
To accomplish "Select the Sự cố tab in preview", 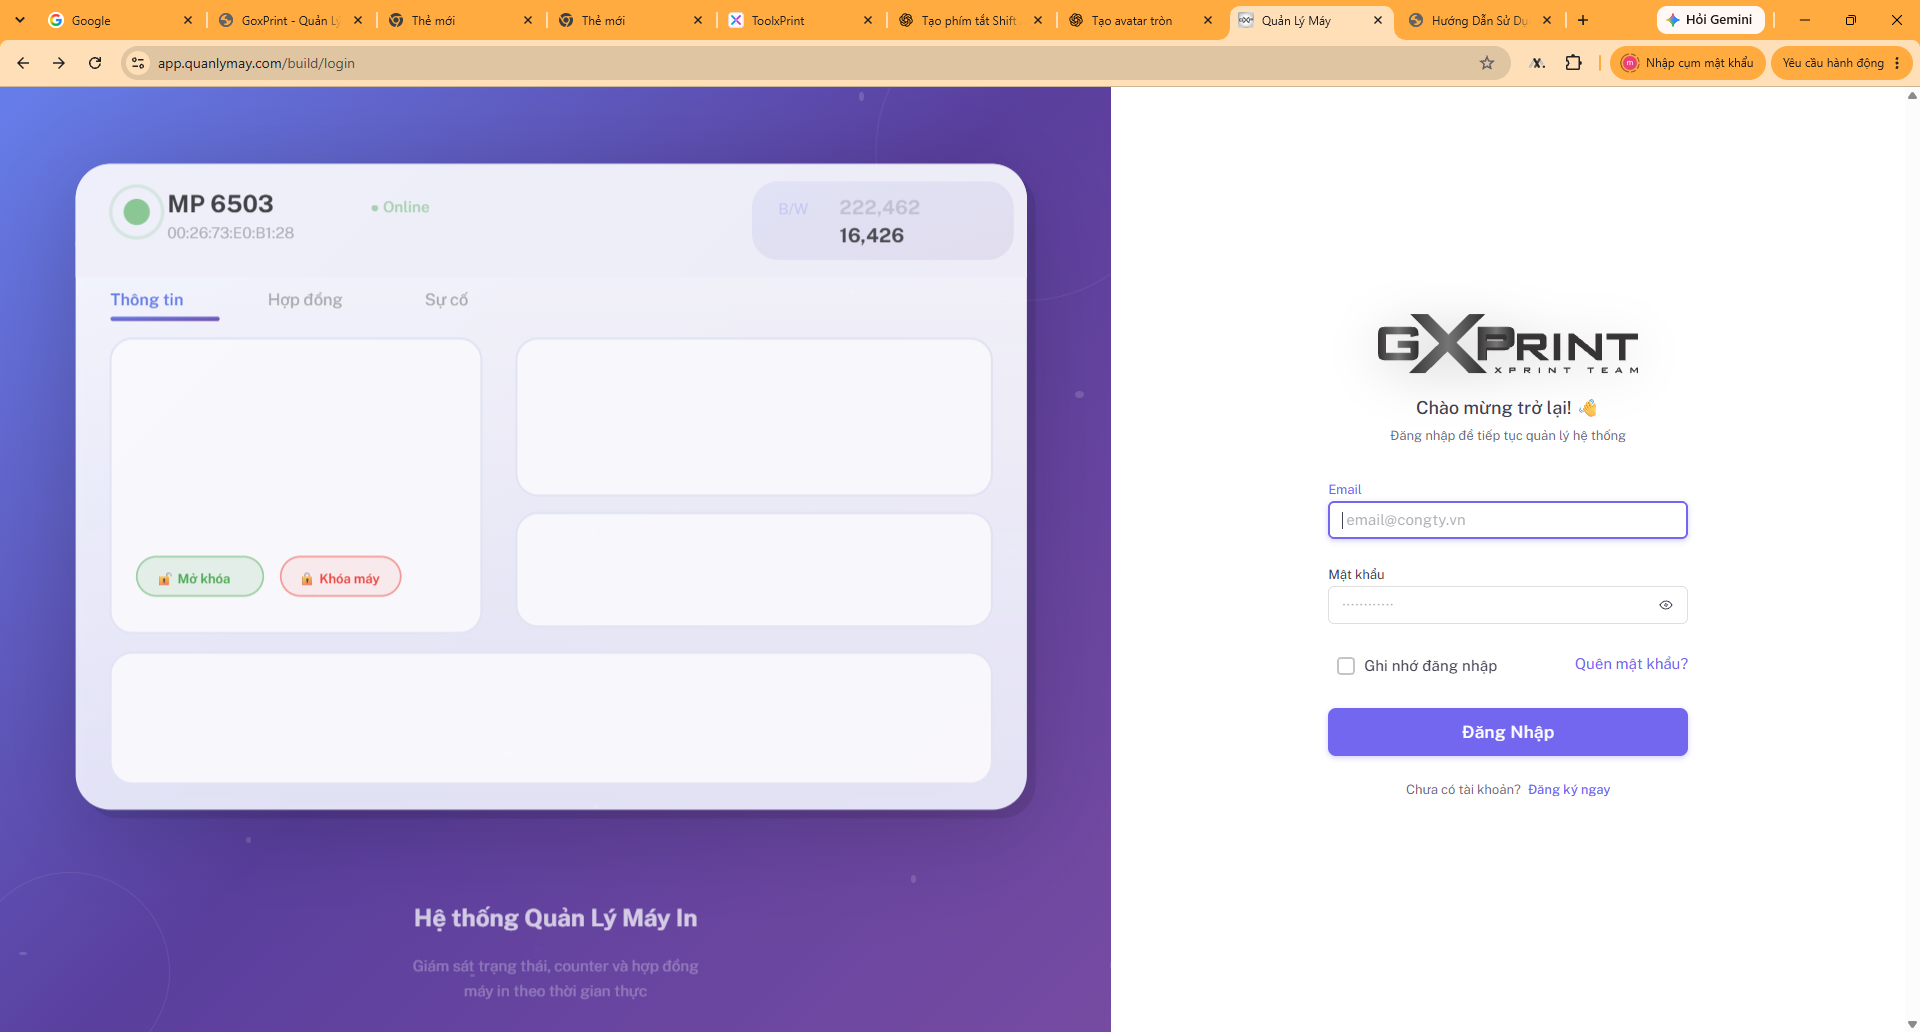I will click(x=446, y=300).
